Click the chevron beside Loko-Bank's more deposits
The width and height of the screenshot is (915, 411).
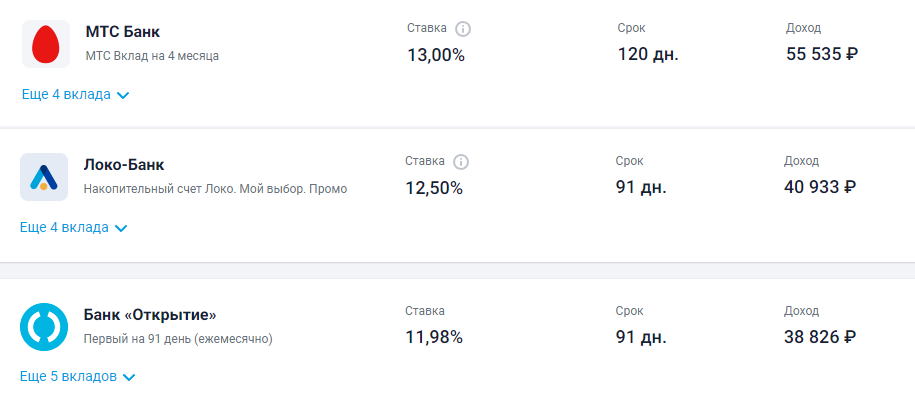pyautogui.click(x=121, y=228)
